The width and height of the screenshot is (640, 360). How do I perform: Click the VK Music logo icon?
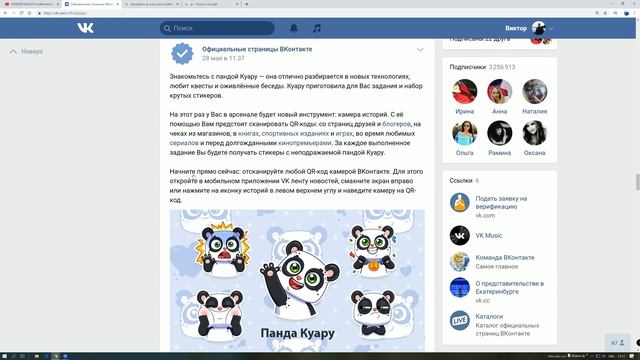coord(460,236)
